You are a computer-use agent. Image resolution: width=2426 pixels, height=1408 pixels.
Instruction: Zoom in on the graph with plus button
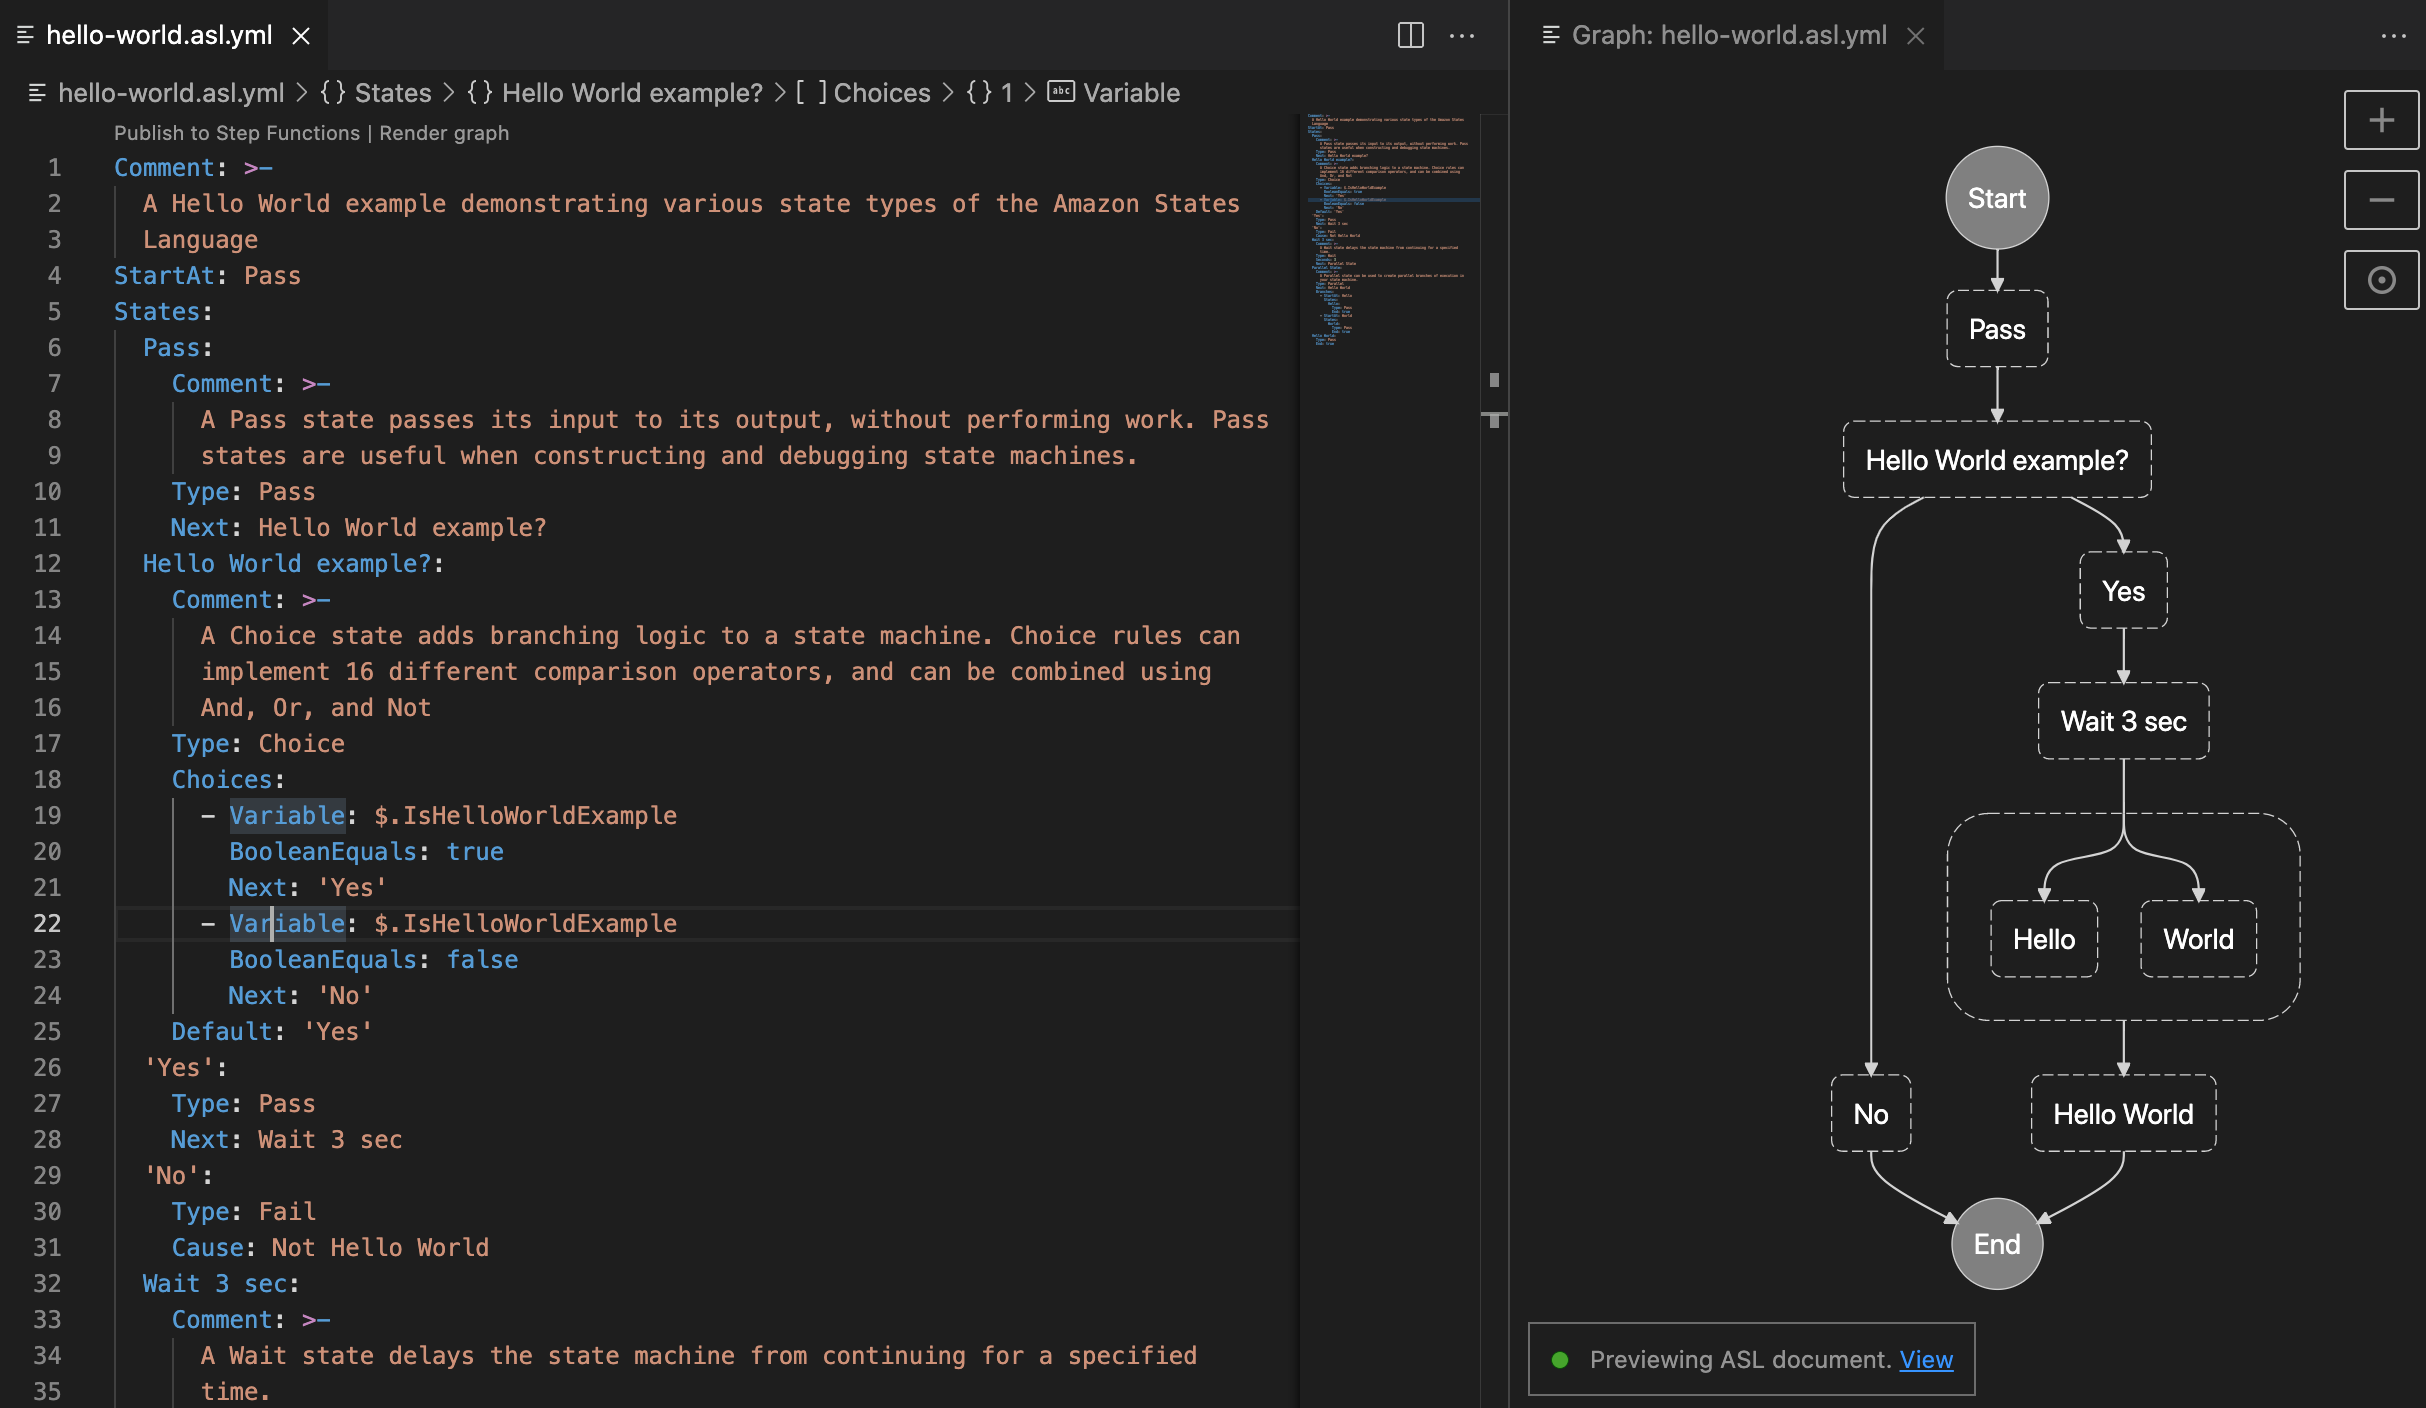click(2381, 120)
